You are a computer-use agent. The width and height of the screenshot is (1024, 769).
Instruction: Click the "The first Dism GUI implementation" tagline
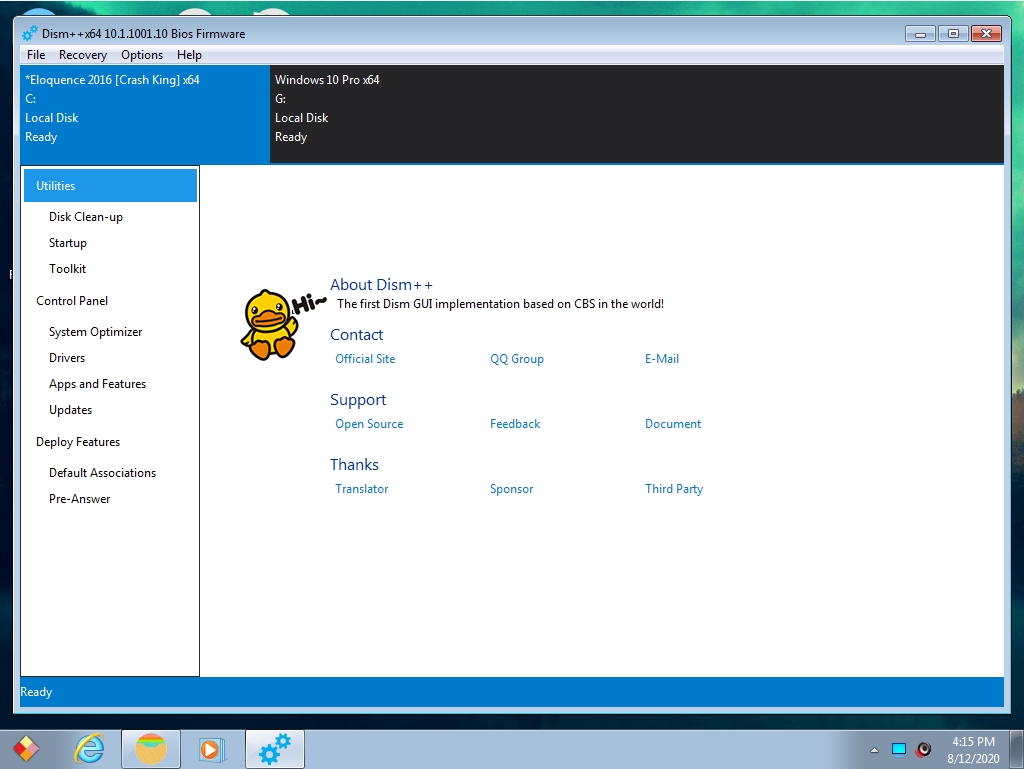point(500,304)
